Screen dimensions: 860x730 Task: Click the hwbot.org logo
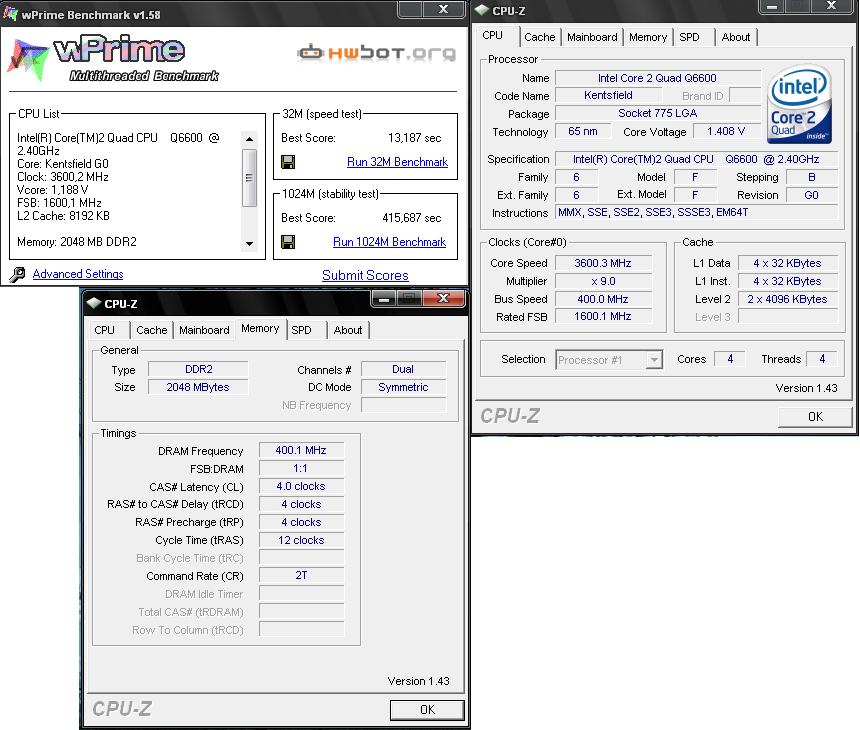pos(376,53)
